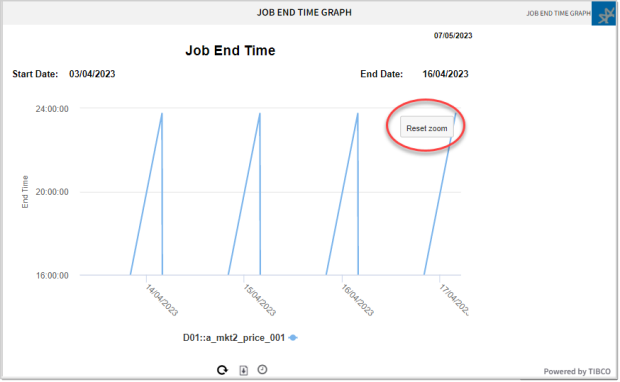Click the Reset zoom button
The image size is (620, 382).
(x=427, y=127)
